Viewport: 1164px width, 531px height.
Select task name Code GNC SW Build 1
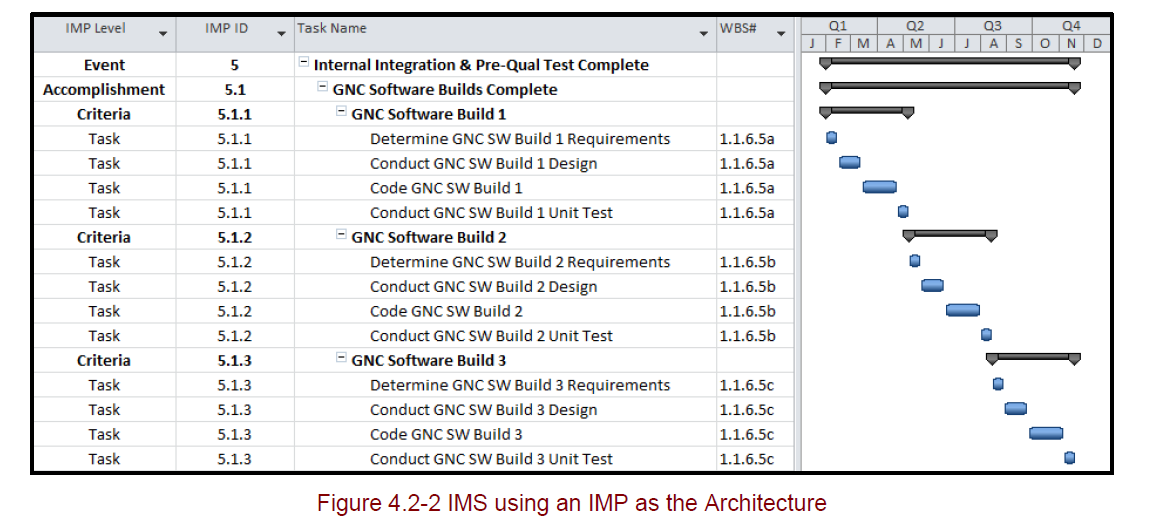(446, 188)
